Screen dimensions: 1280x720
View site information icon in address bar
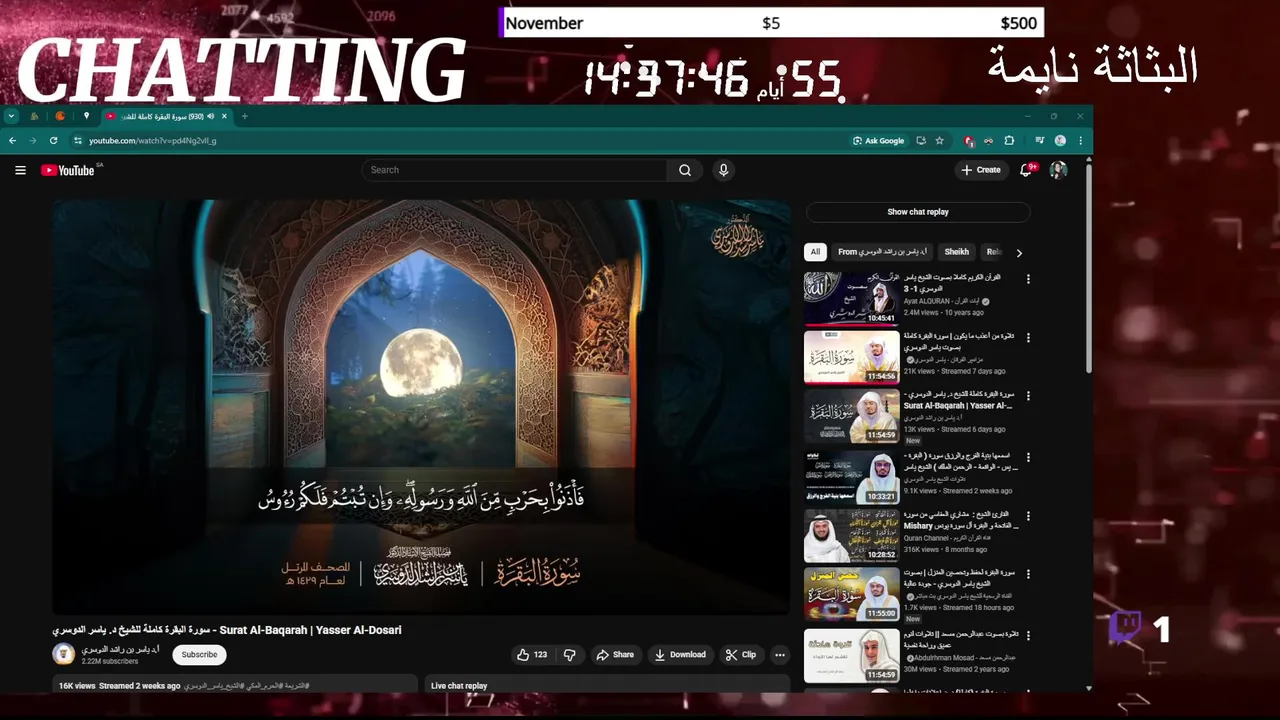pyautogui.click(x=78, y=141)
